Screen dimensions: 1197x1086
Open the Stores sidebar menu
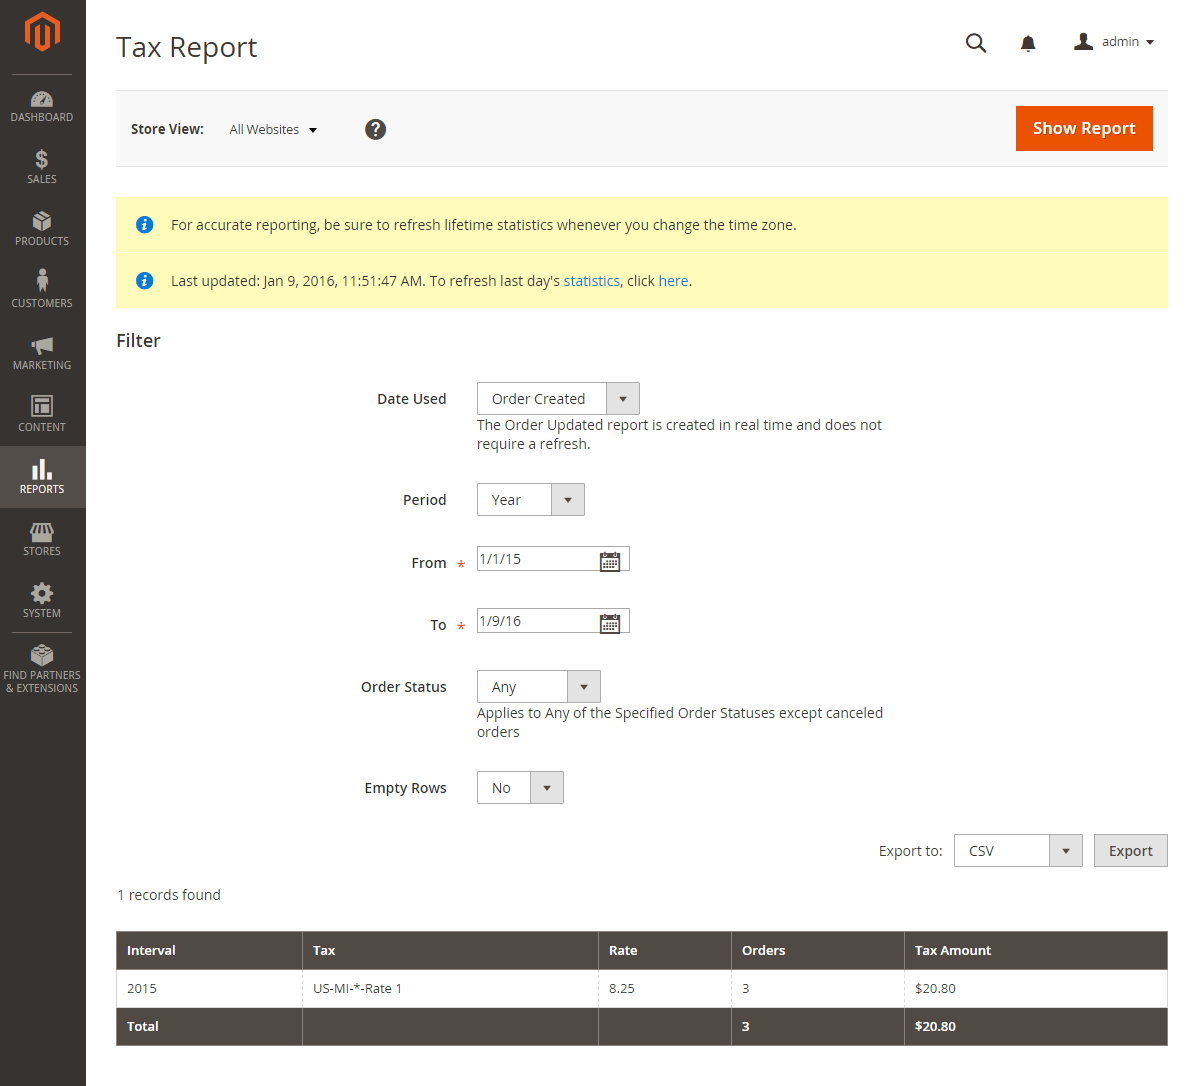pyautogui.click(x=42, y=539)
